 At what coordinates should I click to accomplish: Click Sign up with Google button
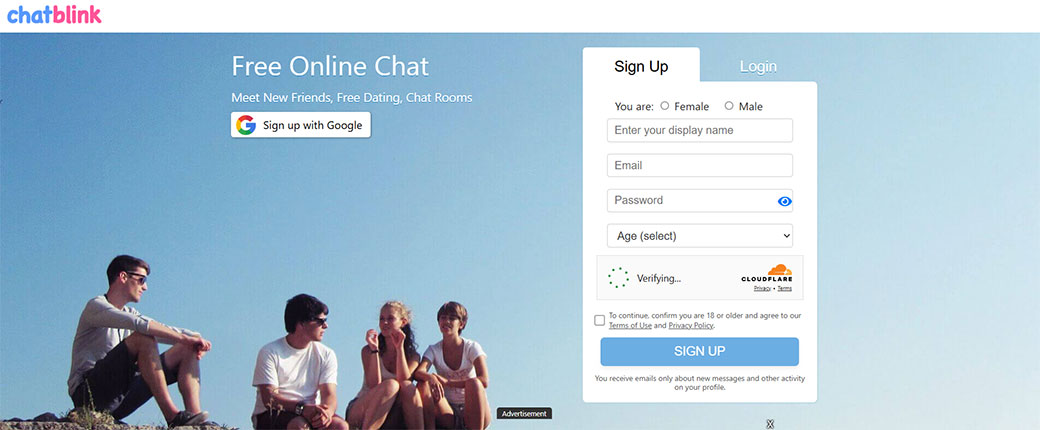[300, 125]
